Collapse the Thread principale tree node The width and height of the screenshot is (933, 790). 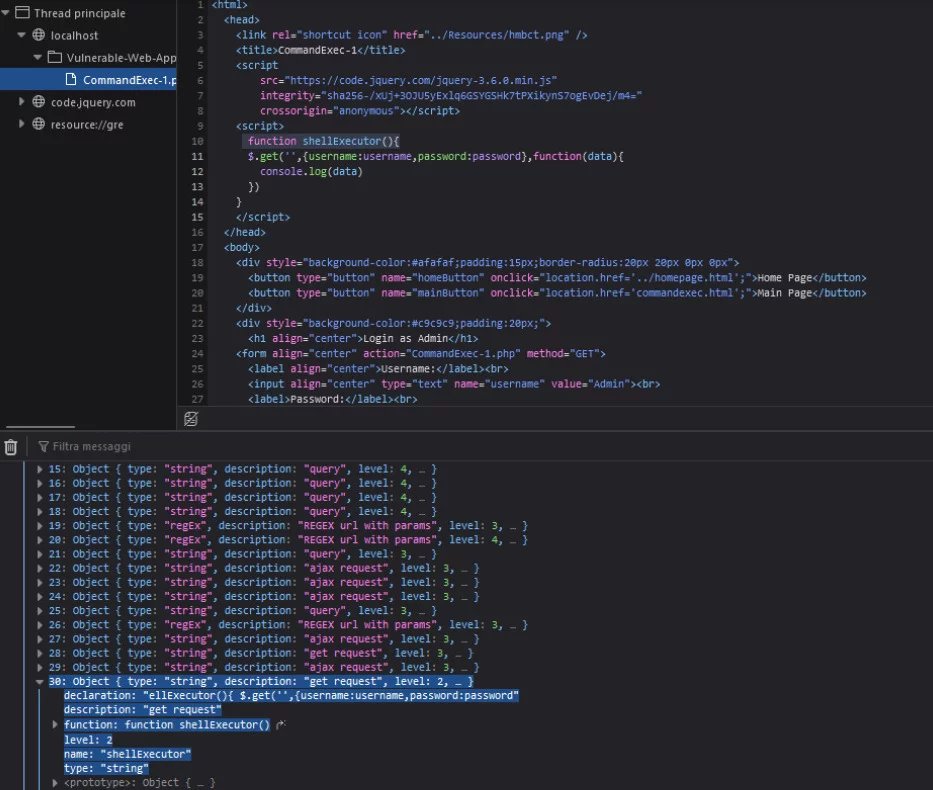[x=6, y=13]
